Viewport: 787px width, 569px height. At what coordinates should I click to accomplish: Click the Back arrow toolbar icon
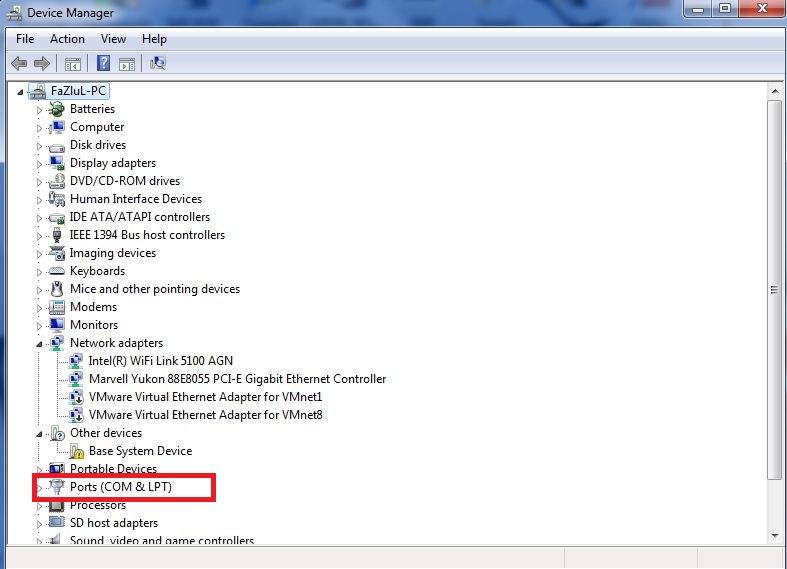[19, 63]
